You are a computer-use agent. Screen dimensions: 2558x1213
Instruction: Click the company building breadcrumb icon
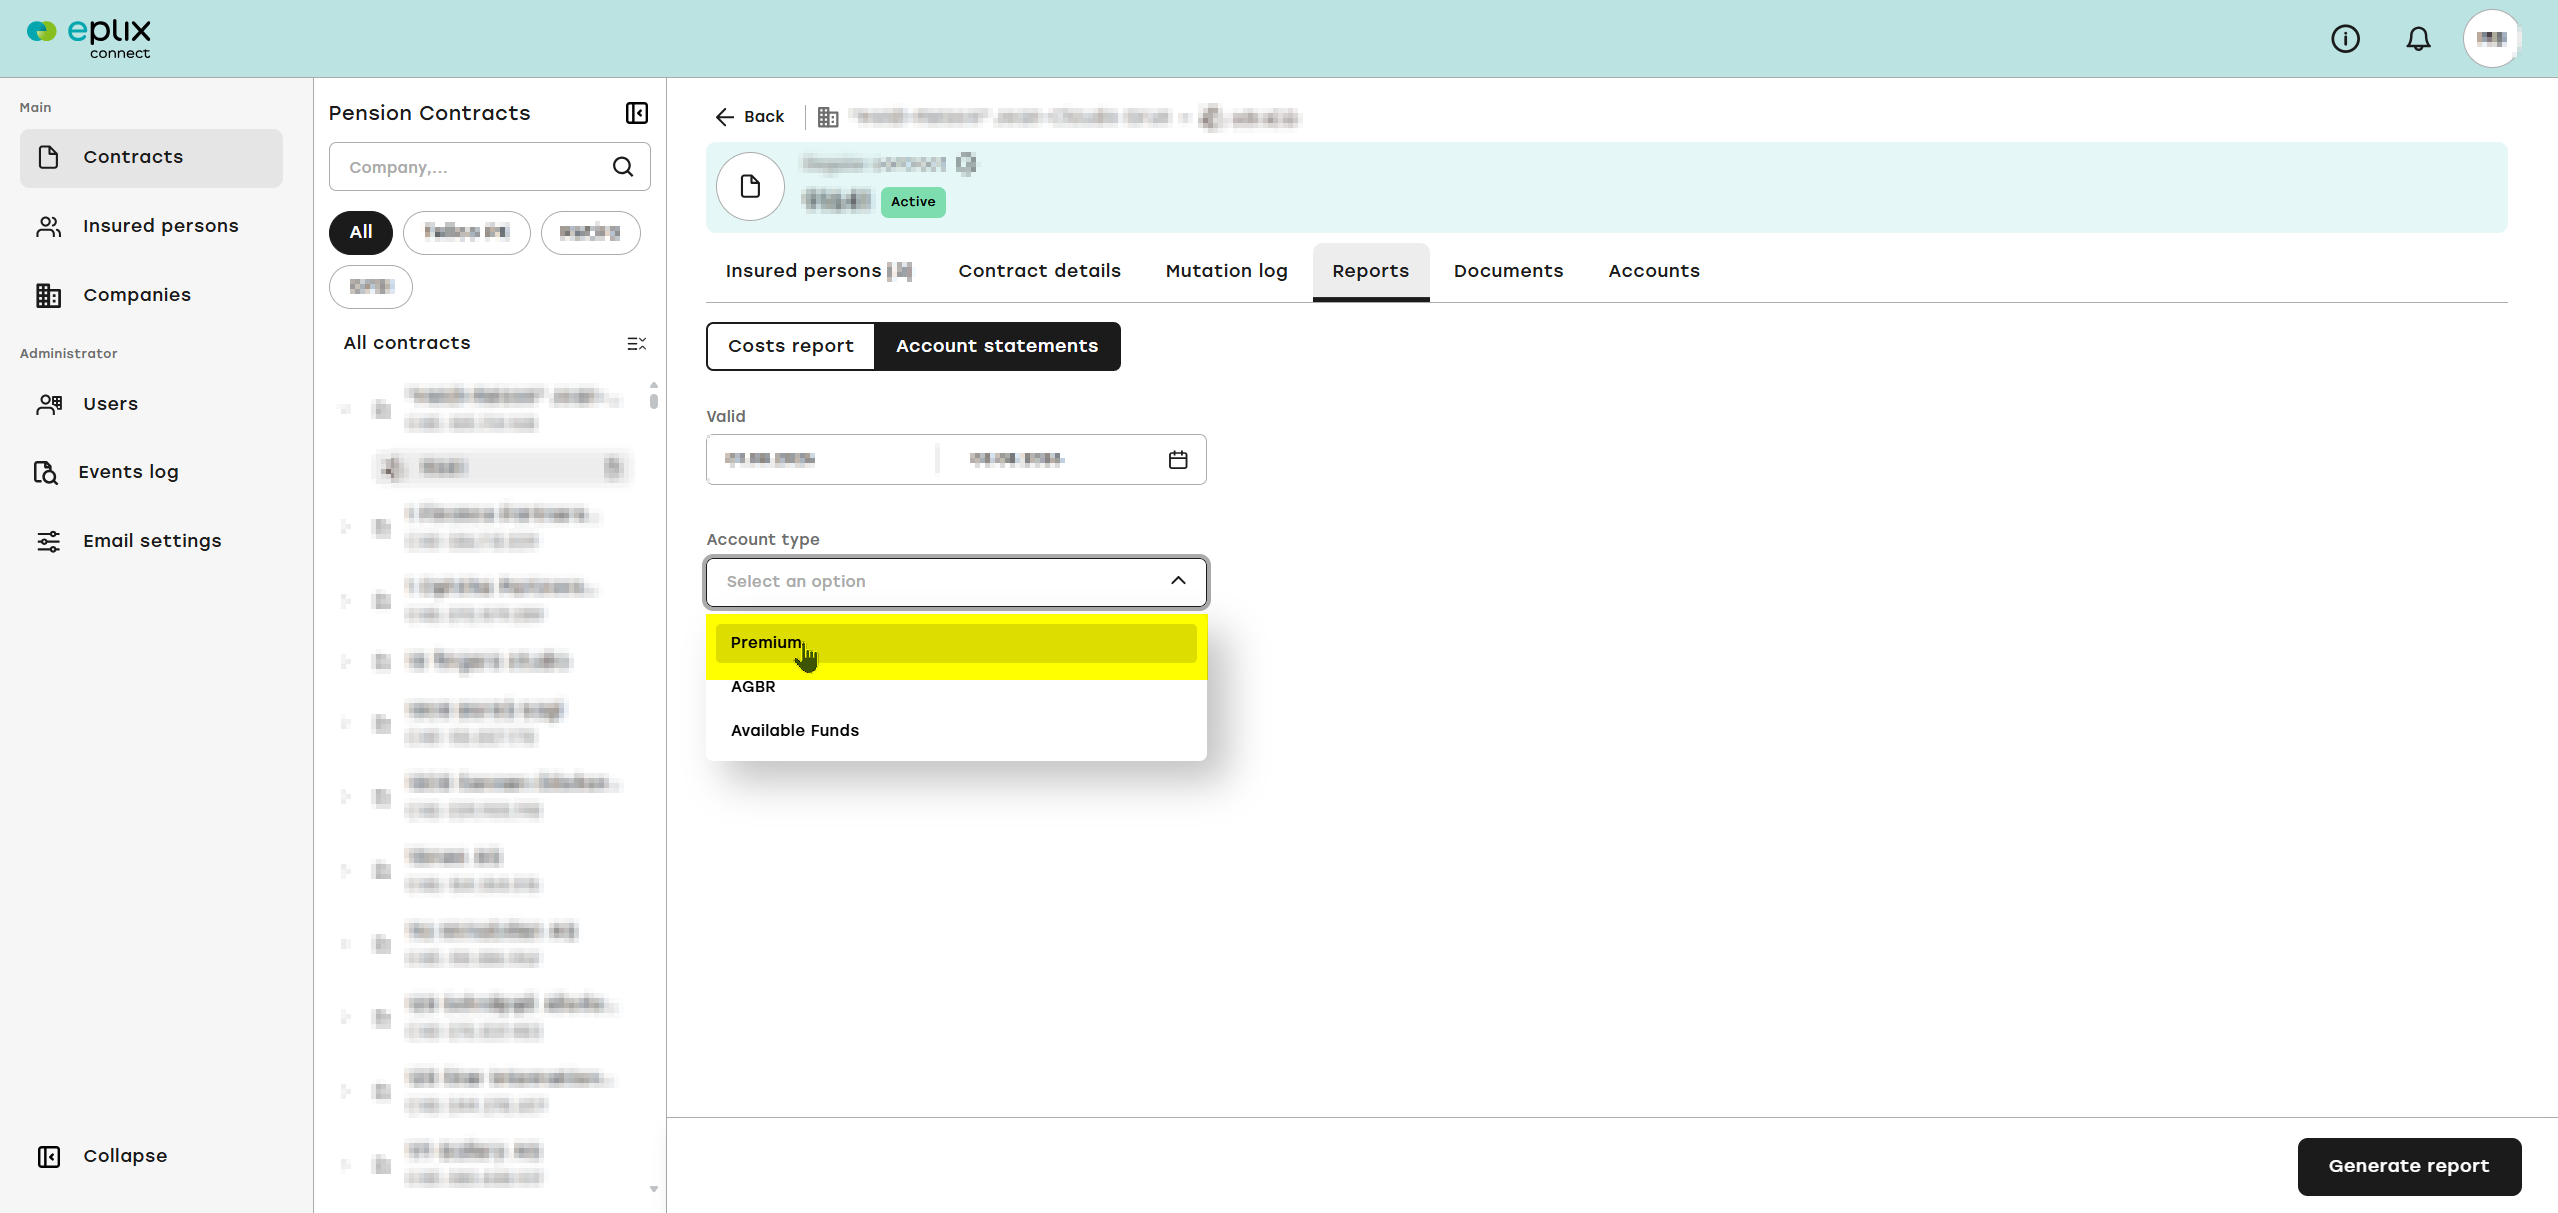(x=828, y=117)
